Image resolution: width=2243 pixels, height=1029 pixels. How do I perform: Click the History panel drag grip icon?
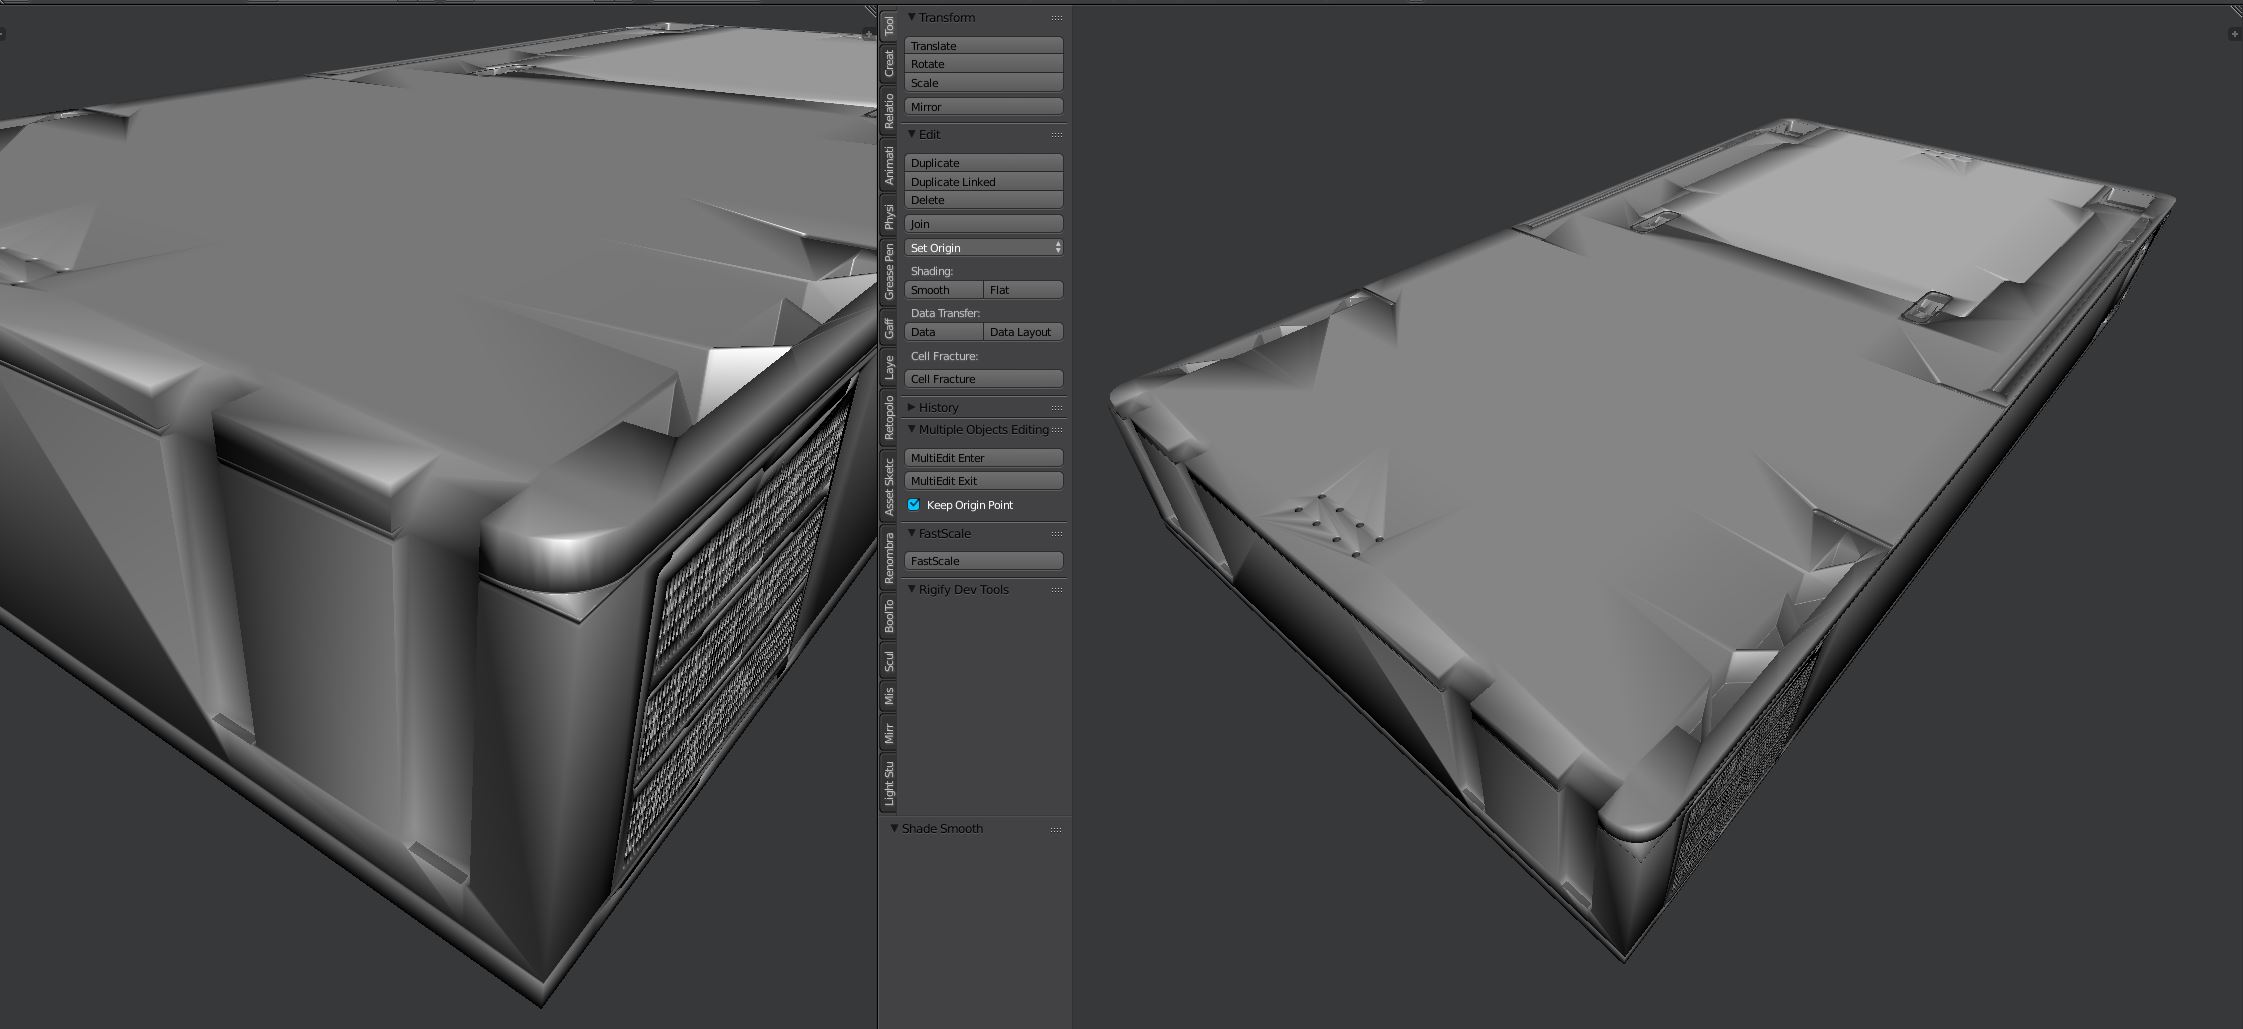coord(1056,408)
